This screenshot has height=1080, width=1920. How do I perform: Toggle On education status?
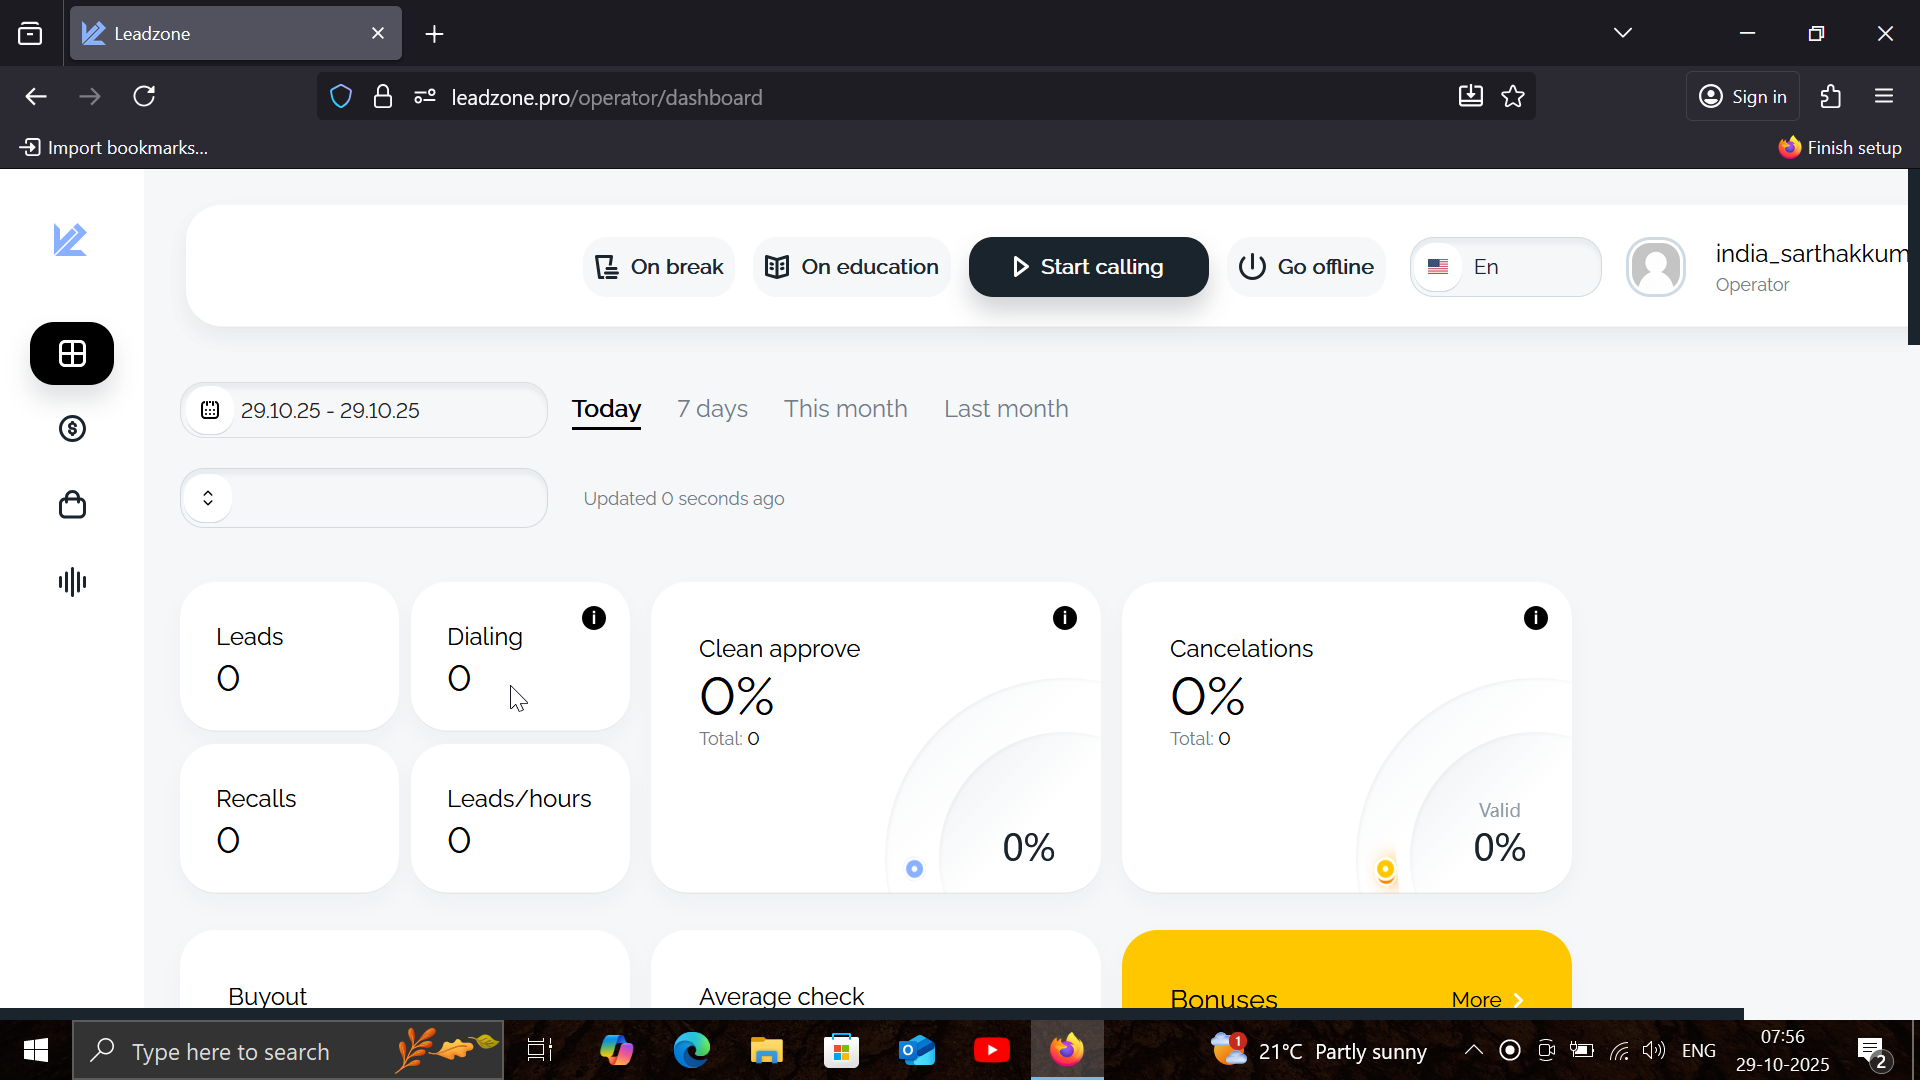tap(852, 267)
